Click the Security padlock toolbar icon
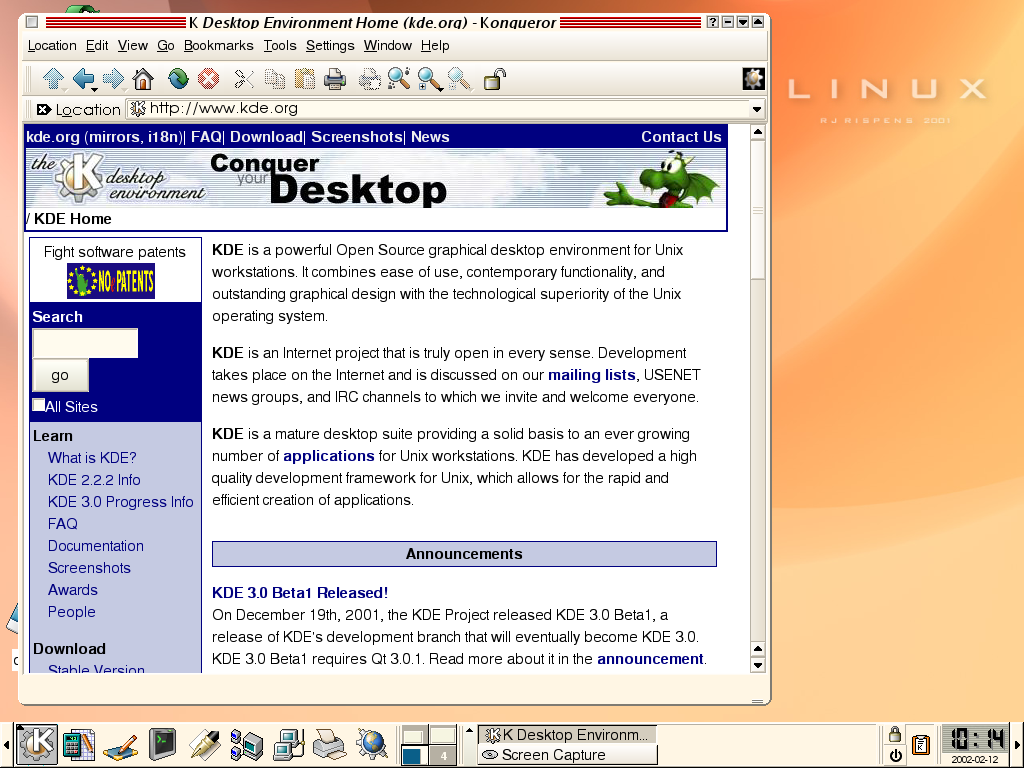Viewport: 1024px width, 768px height. [494, 79]
